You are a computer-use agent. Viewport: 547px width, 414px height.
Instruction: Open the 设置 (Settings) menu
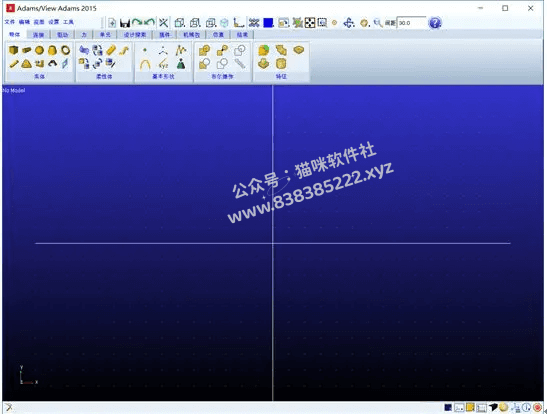[x=53, y=22]
